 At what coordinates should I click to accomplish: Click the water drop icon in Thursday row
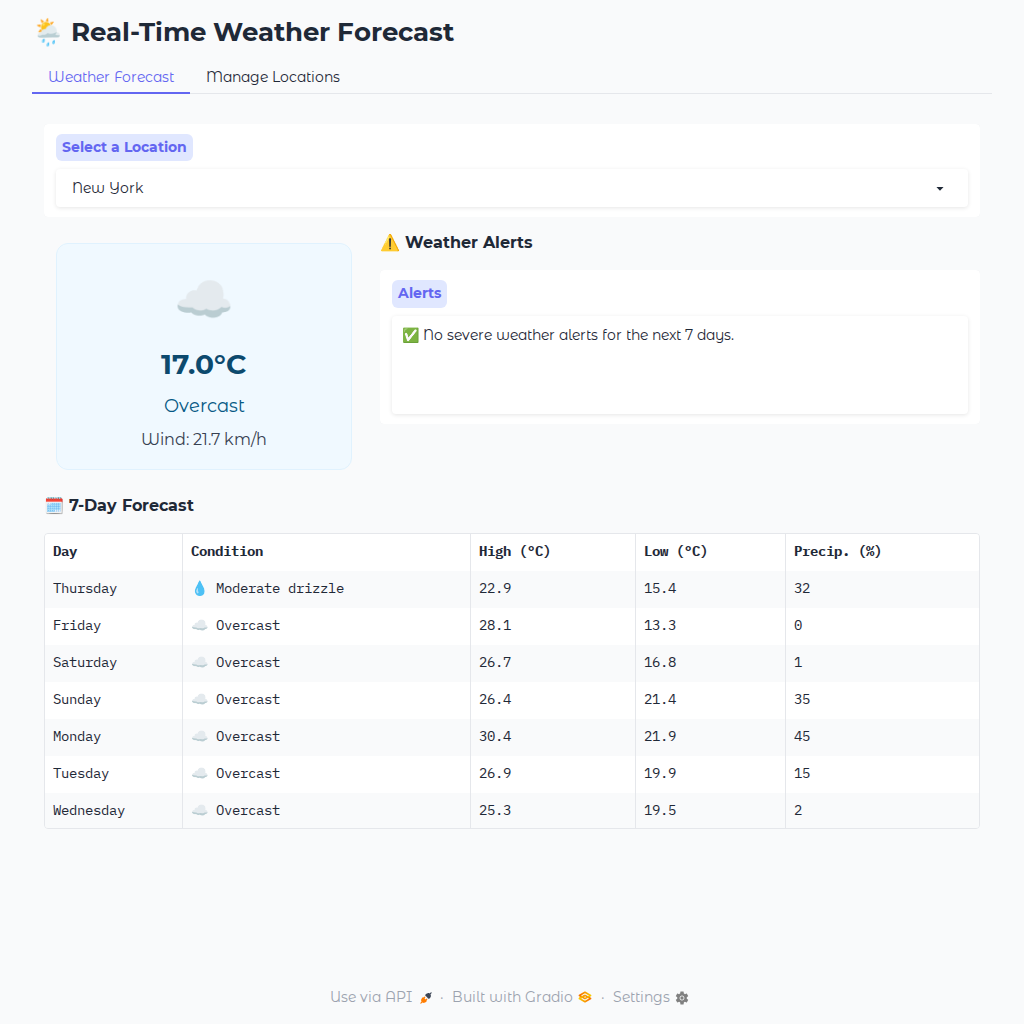point(200,589)
